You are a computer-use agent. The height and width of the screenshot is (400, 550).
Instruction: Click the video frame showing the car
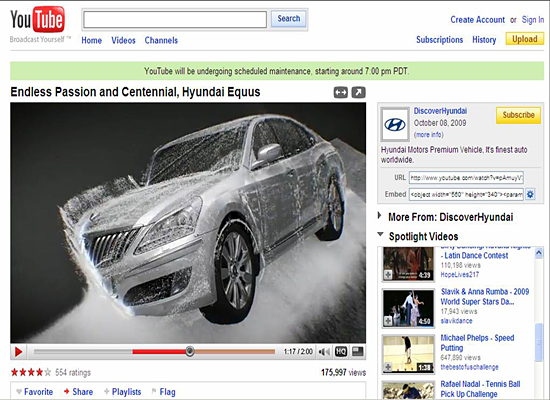[188, 222]
